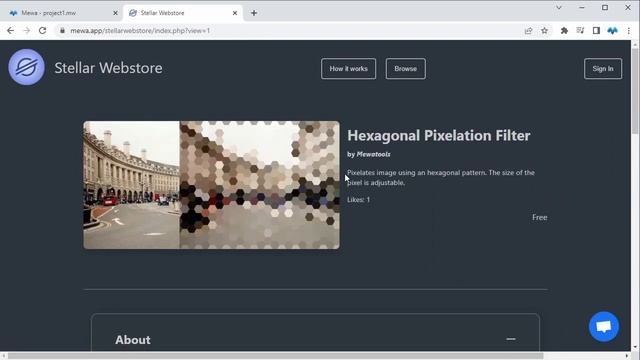Image resolution: width=640 pixels, height=360 pixels.
Task: Toggle the browser side panel
Action: (x=596, y=31)
